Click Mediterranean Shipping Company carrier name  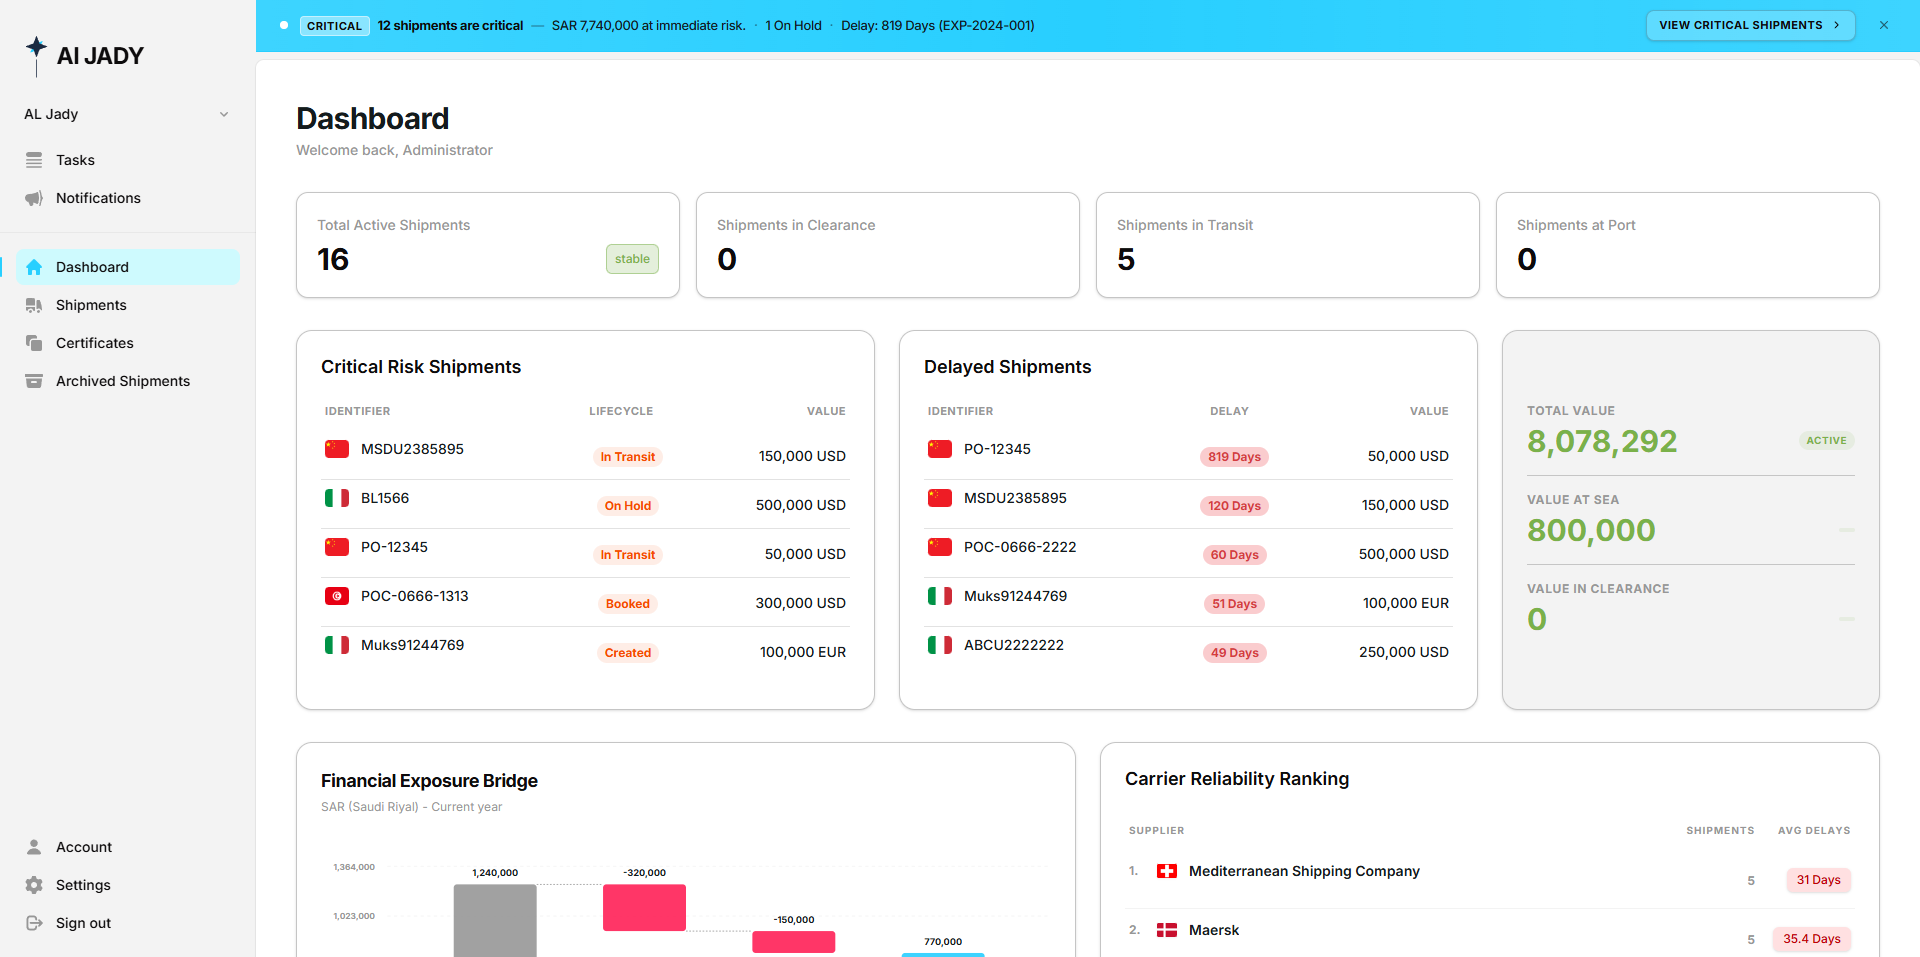(1304, 871)
